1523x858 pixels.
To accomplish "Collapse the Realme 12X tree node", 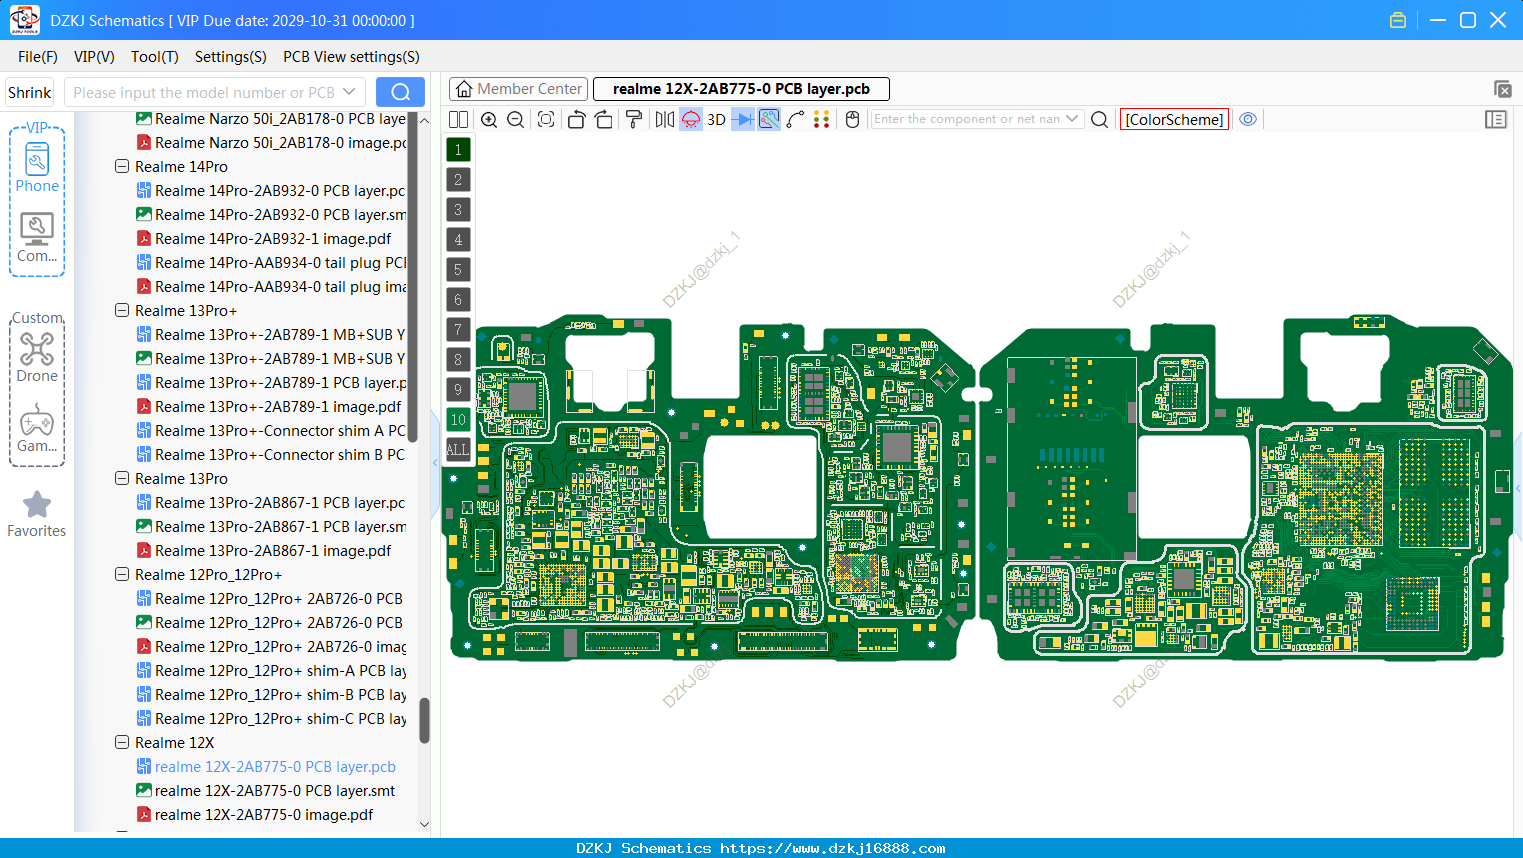I will click(x=122, y=743).
